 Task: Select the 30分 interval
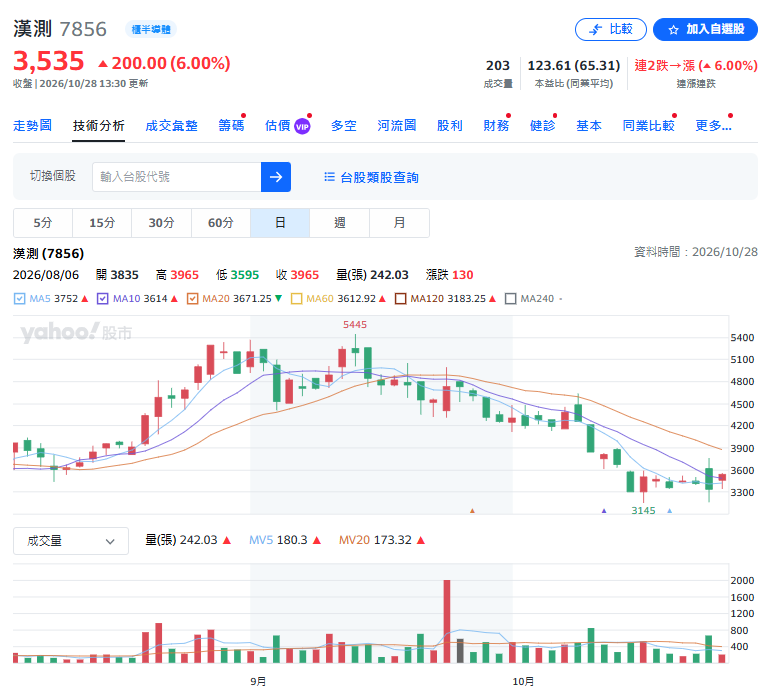point(161,223)
